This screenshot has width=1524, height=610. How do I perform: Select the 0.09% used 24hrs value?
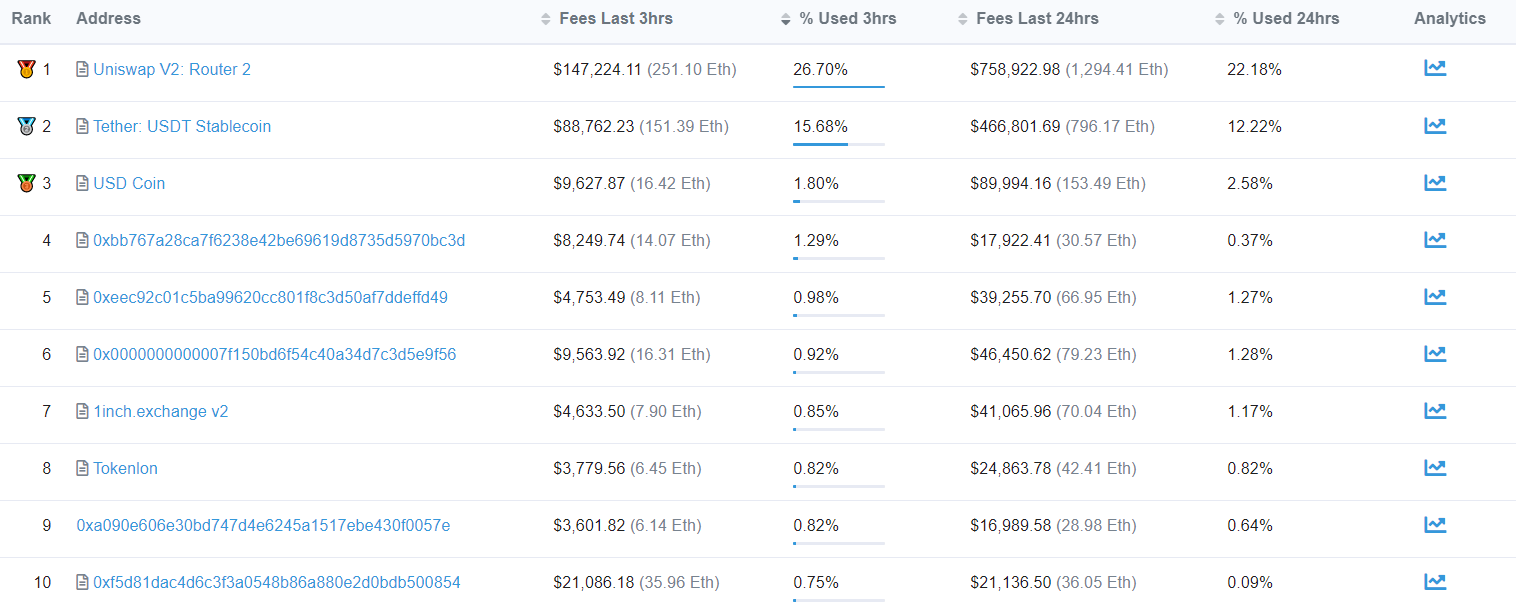point(1250,582)
